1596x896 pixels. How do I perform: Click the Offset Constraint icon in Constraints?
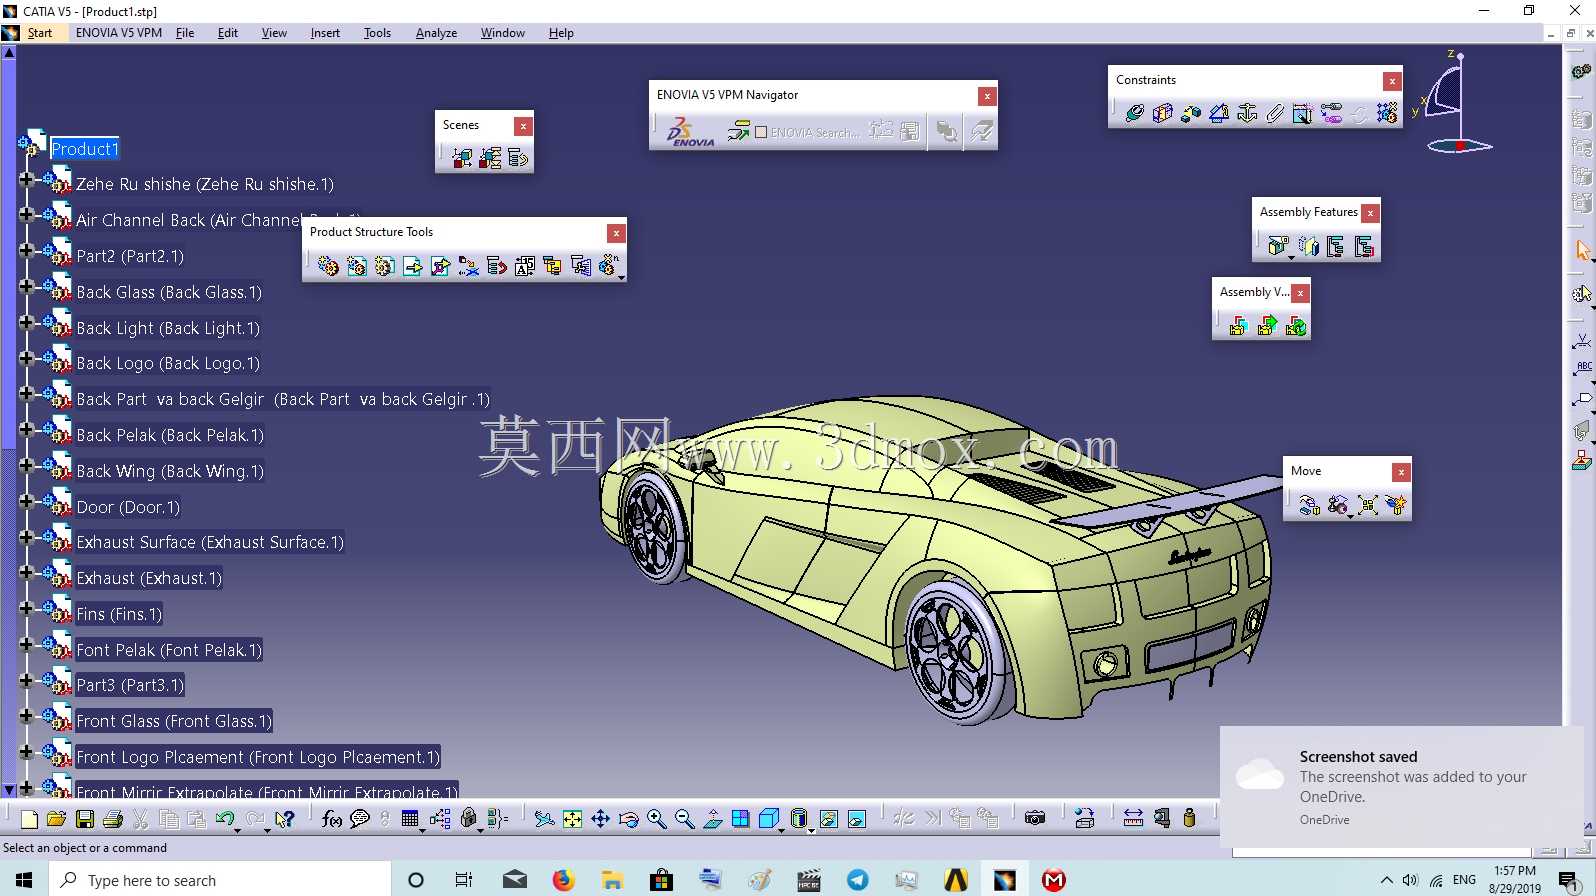point(1190,113)
